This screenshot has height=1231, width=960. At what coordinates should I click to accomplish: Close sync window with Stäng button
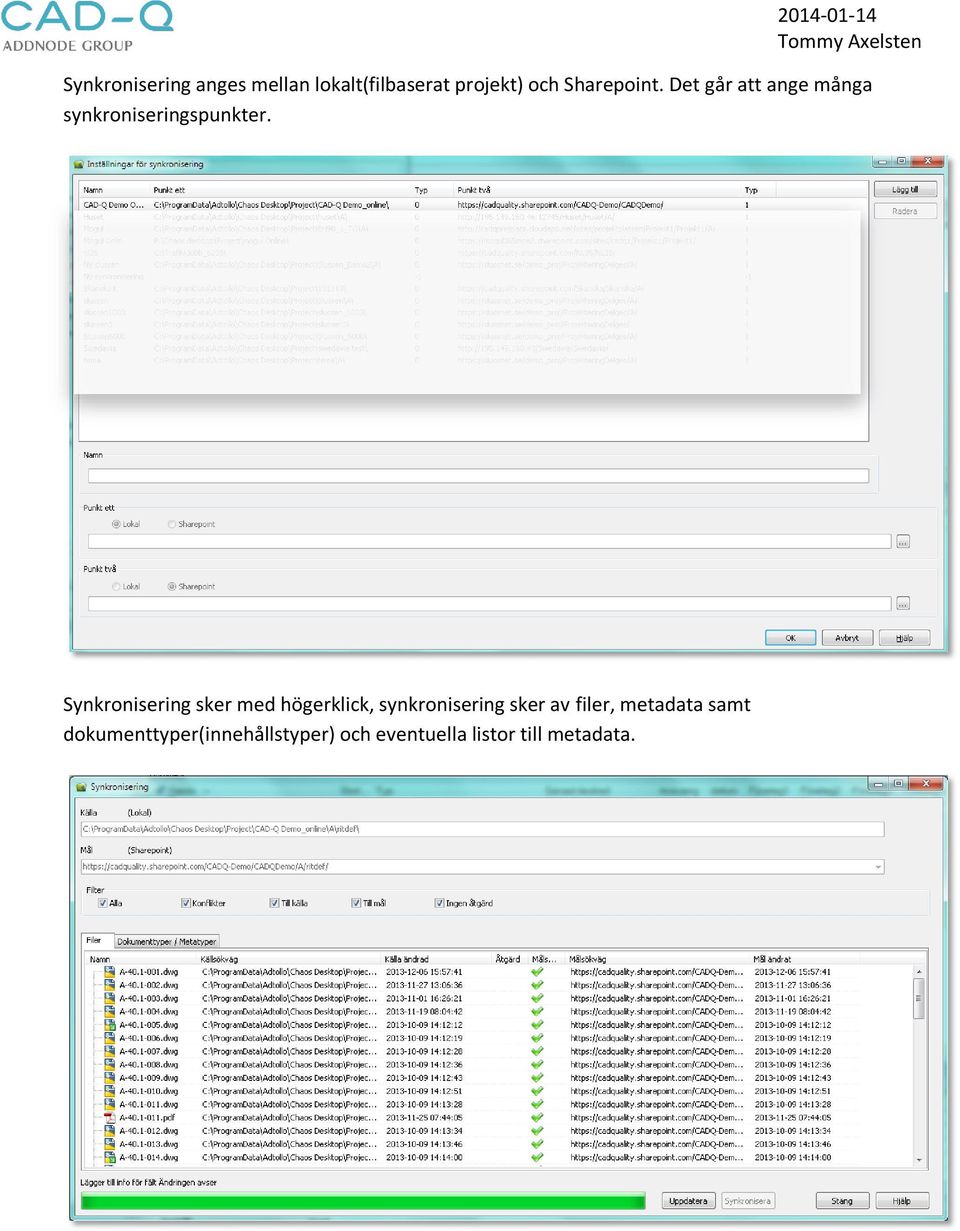(842, 1201)
